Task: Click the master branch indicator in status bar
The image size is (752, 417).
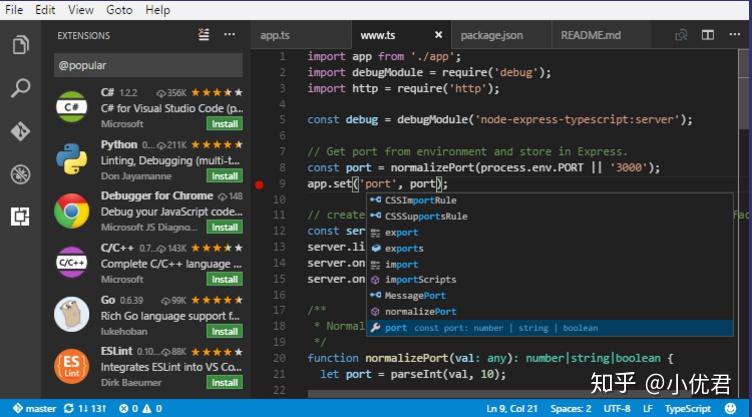Action: [35, 408]
